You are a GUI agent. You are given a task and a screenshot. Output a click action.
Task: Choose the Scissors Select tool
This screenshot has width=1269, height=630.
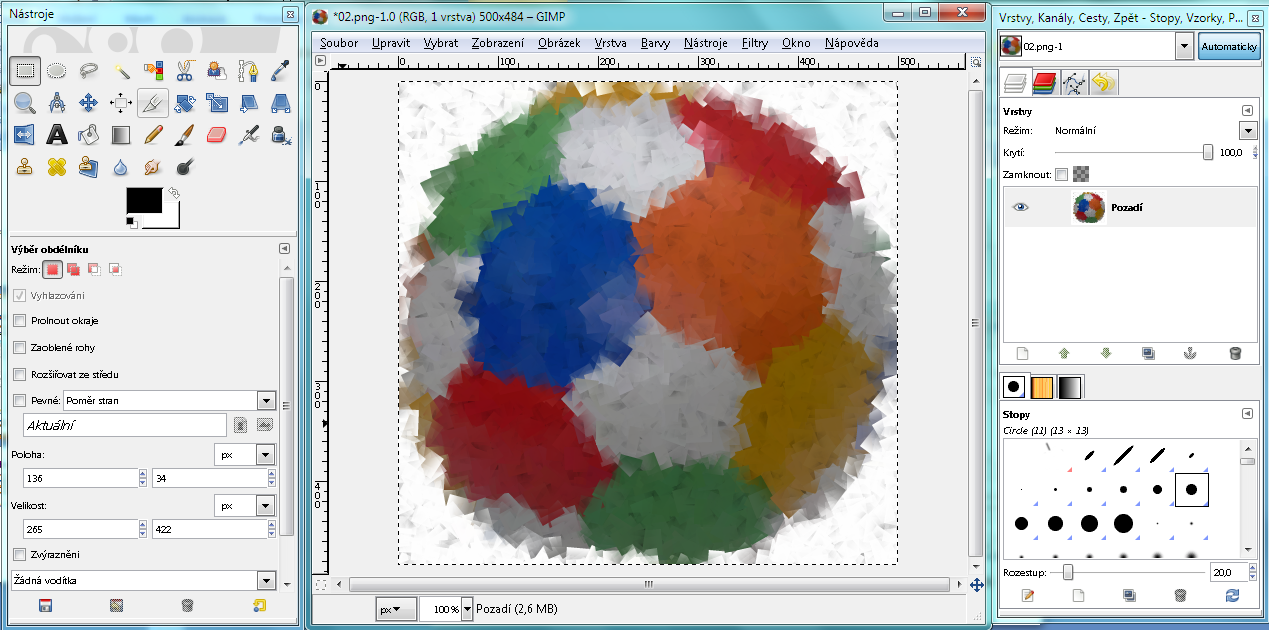coord(184,70)
